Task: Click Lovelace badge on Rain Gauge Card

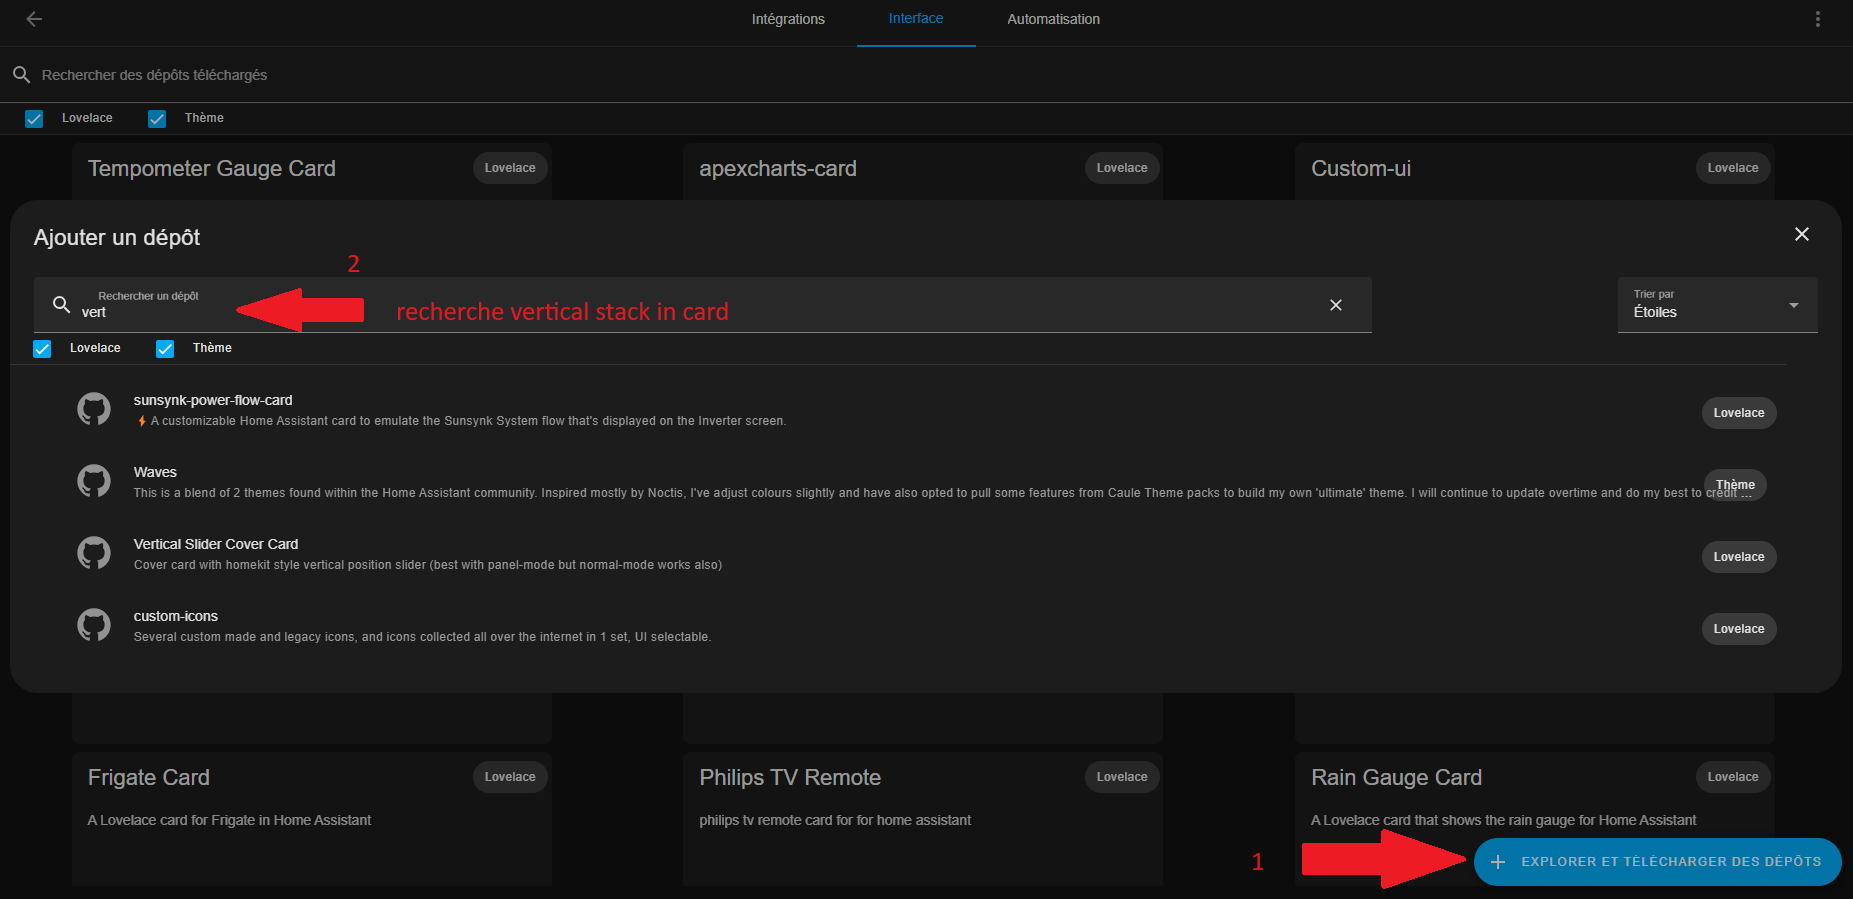Action: pos(1733,777)
